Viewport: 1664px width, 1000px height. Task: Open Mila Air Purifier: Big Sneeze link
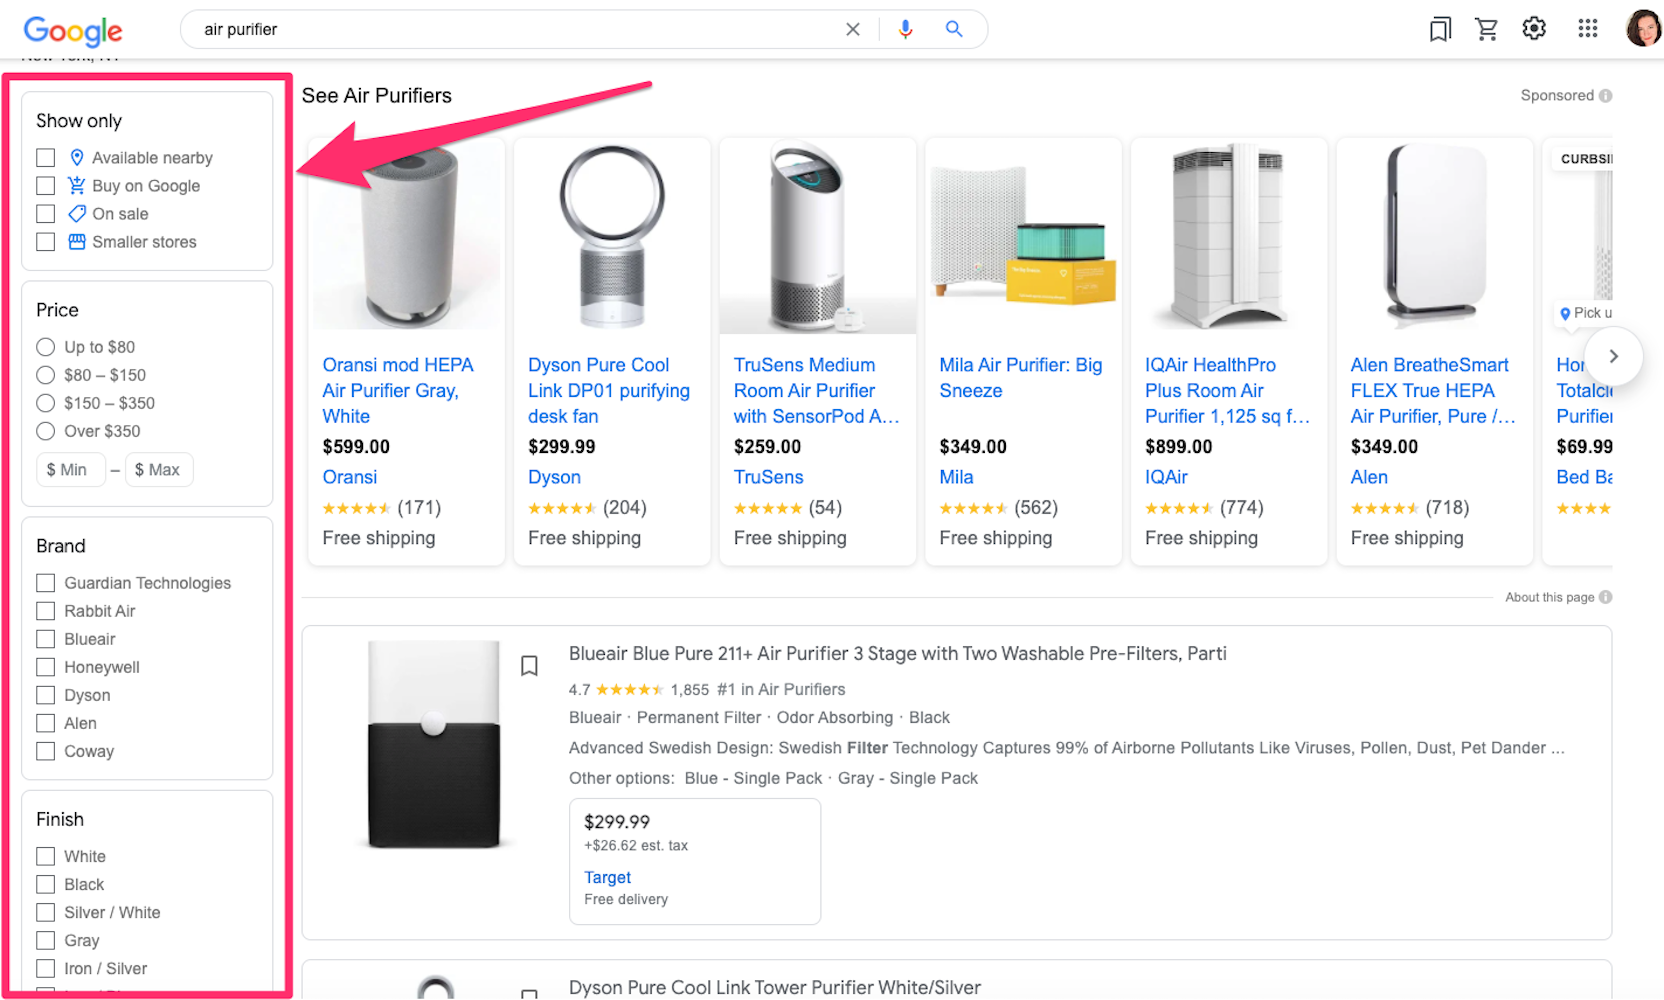coord(1021,378)
